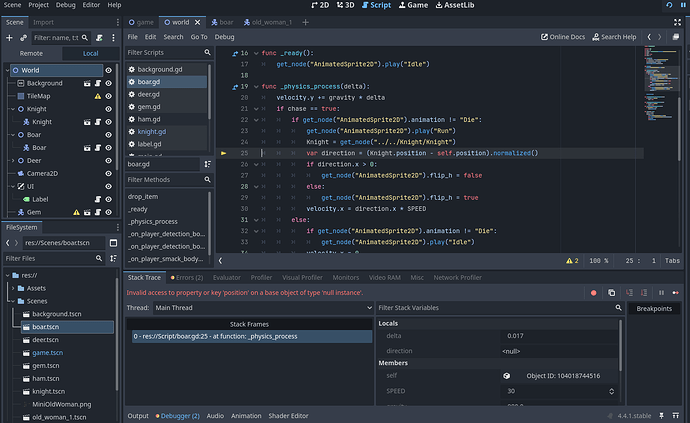Open Project menu
The width and height of the screenshot is (690, 423).
[x=38, y=5]
